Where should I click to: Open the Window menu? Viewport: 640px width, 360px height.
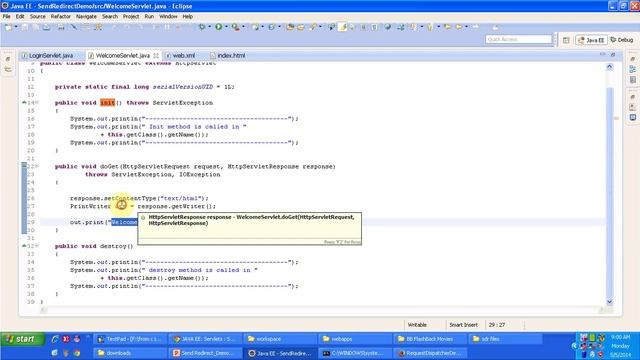[x=168, y=16]
